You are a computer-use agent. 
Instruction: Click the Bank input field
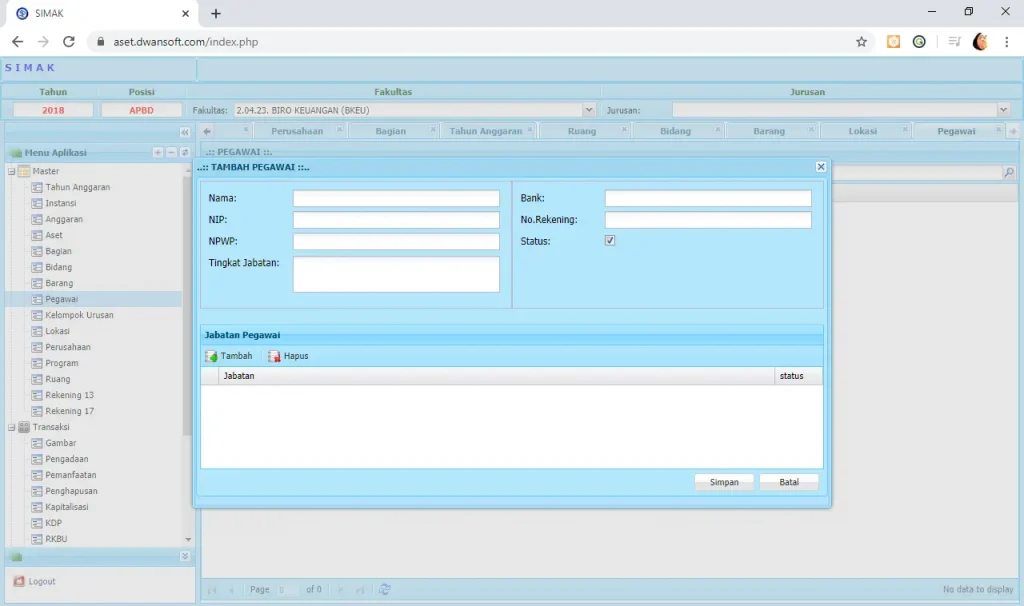click(x=708, y=198)
